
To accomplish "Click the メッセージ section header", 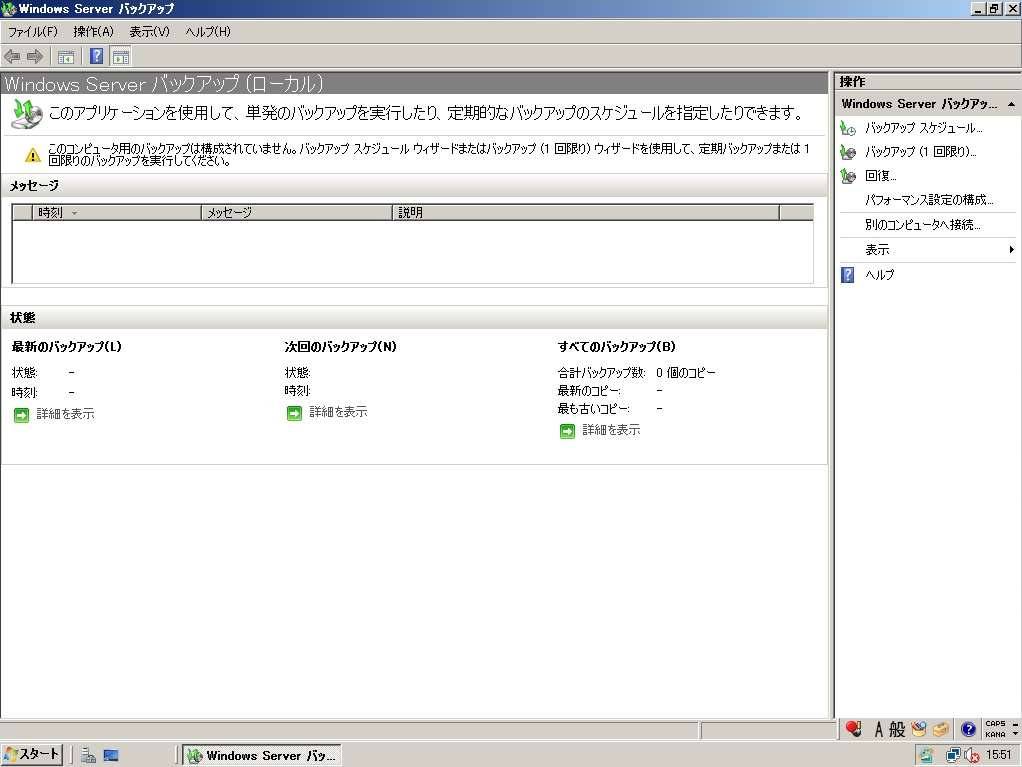I will point(415,186).
